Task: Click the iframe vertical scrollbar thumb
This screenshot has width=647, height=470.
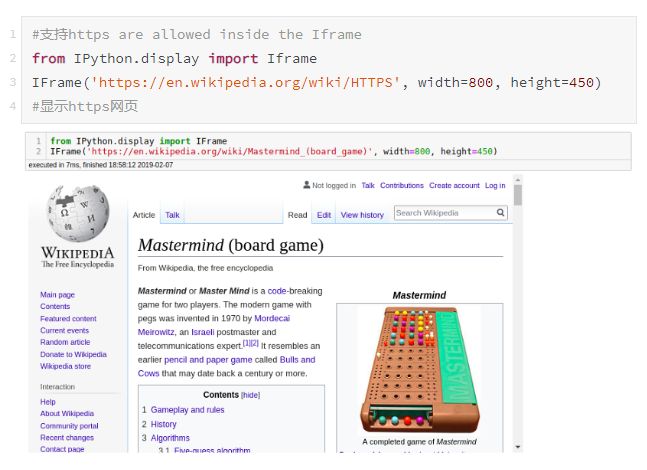Action: click(x=518, y=195)
